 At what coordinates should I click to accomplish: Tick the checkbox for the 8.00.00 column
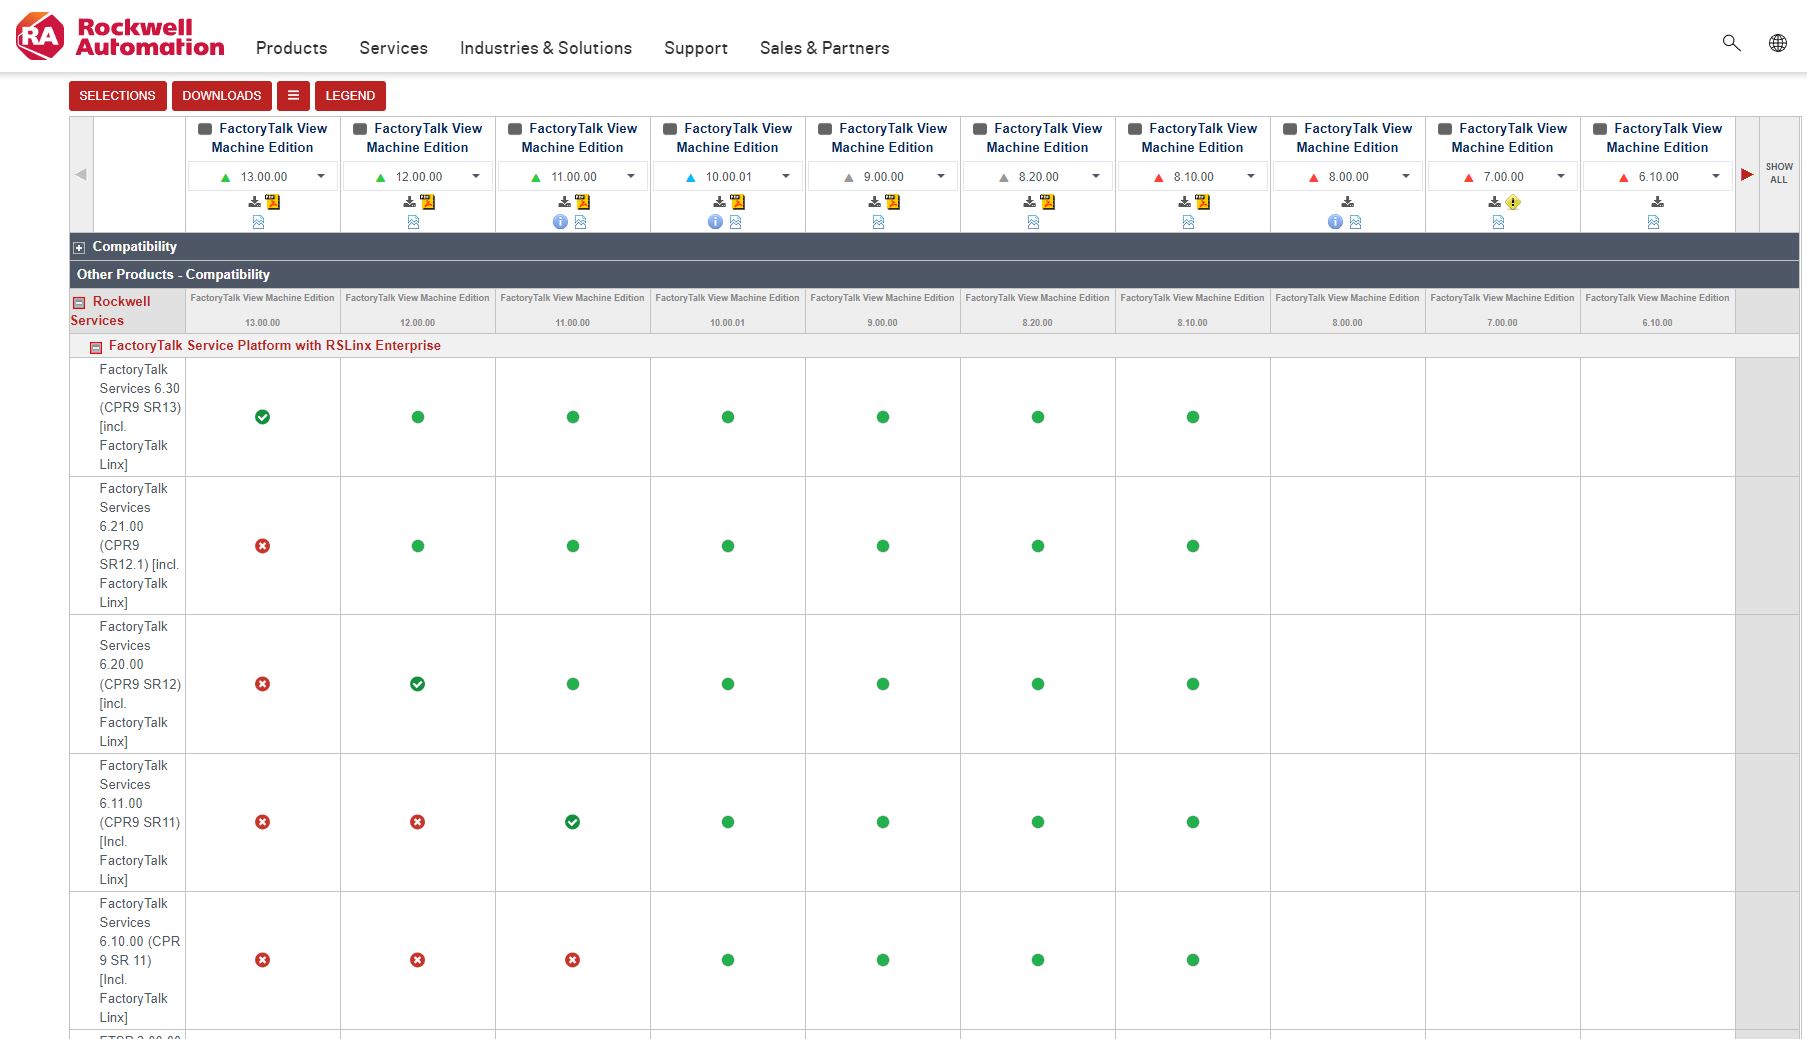(x=1290, y=129)
